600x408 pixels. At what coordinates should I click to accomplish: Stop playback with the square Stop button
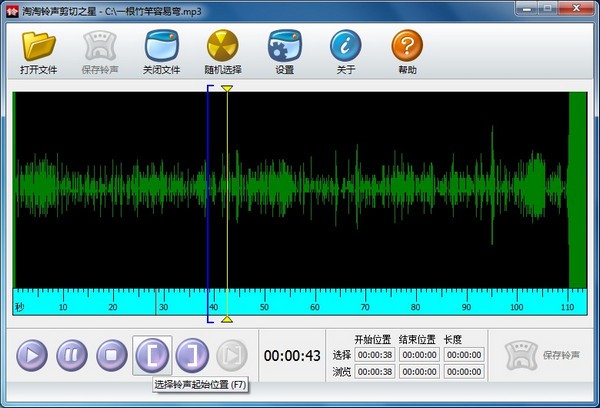(x=111, y=354)
